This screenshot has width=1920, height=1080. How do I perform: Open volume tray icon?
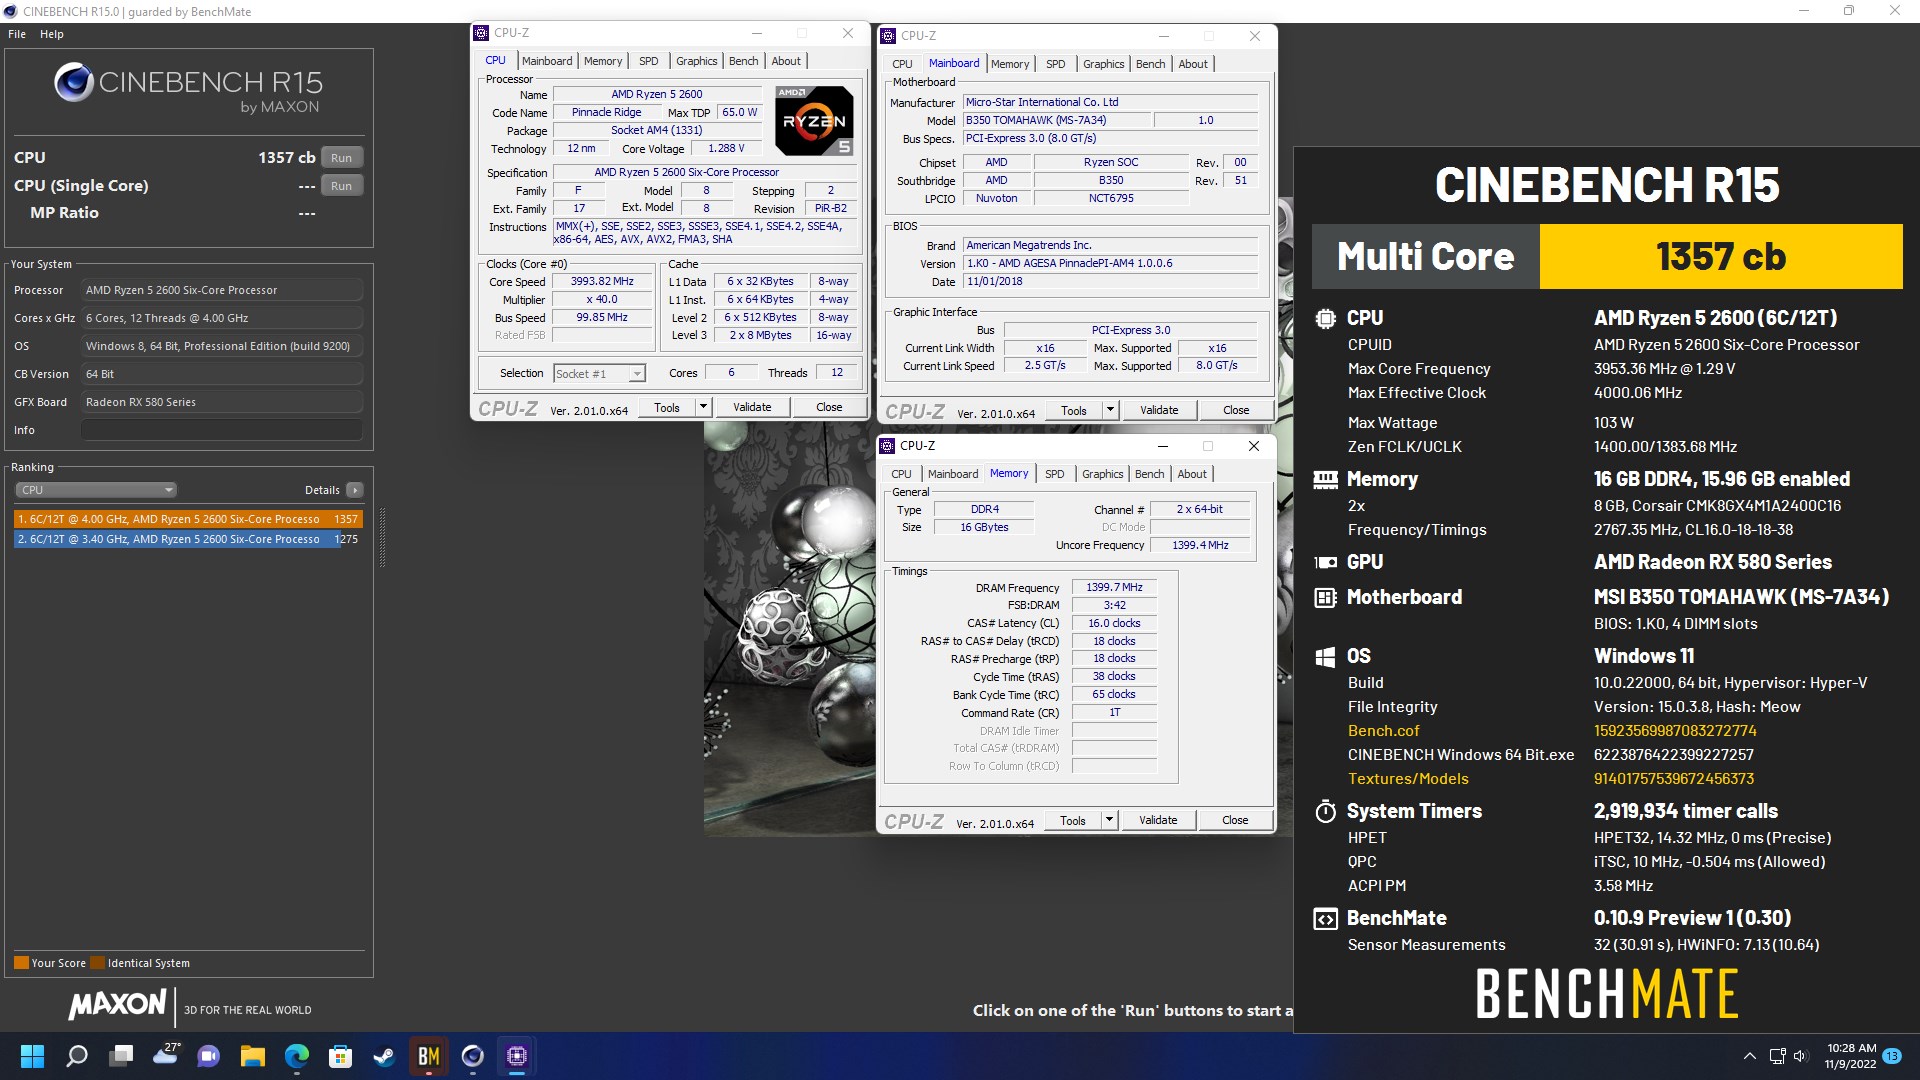pyautogui.click(x=1801, y=1056)
